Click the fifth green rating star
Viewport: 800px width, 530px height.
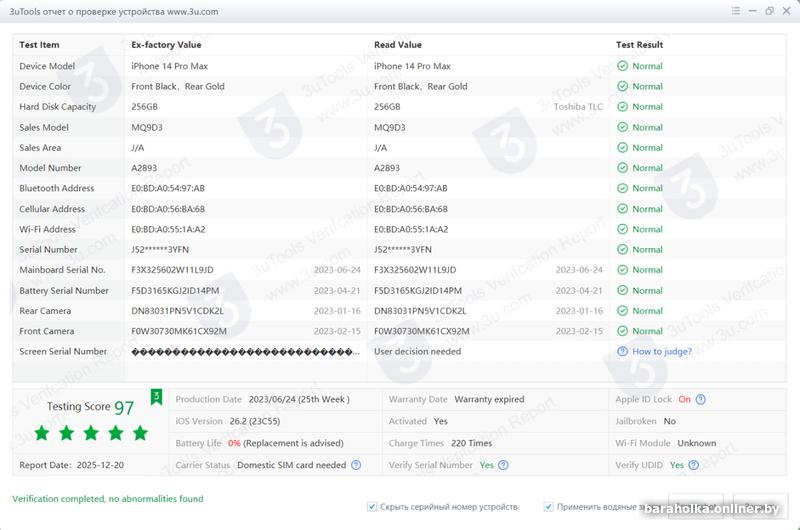point(140,433)
